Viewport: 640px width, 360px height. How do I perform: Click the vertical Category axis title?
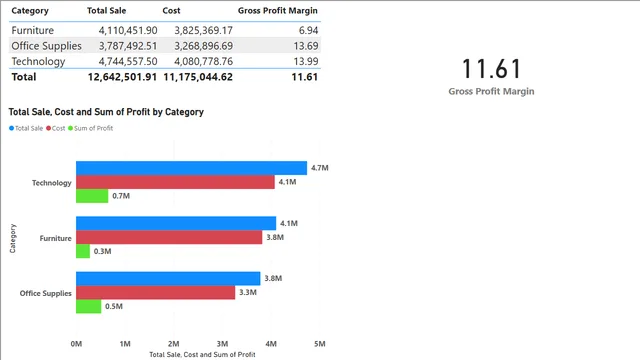(13, 238)
